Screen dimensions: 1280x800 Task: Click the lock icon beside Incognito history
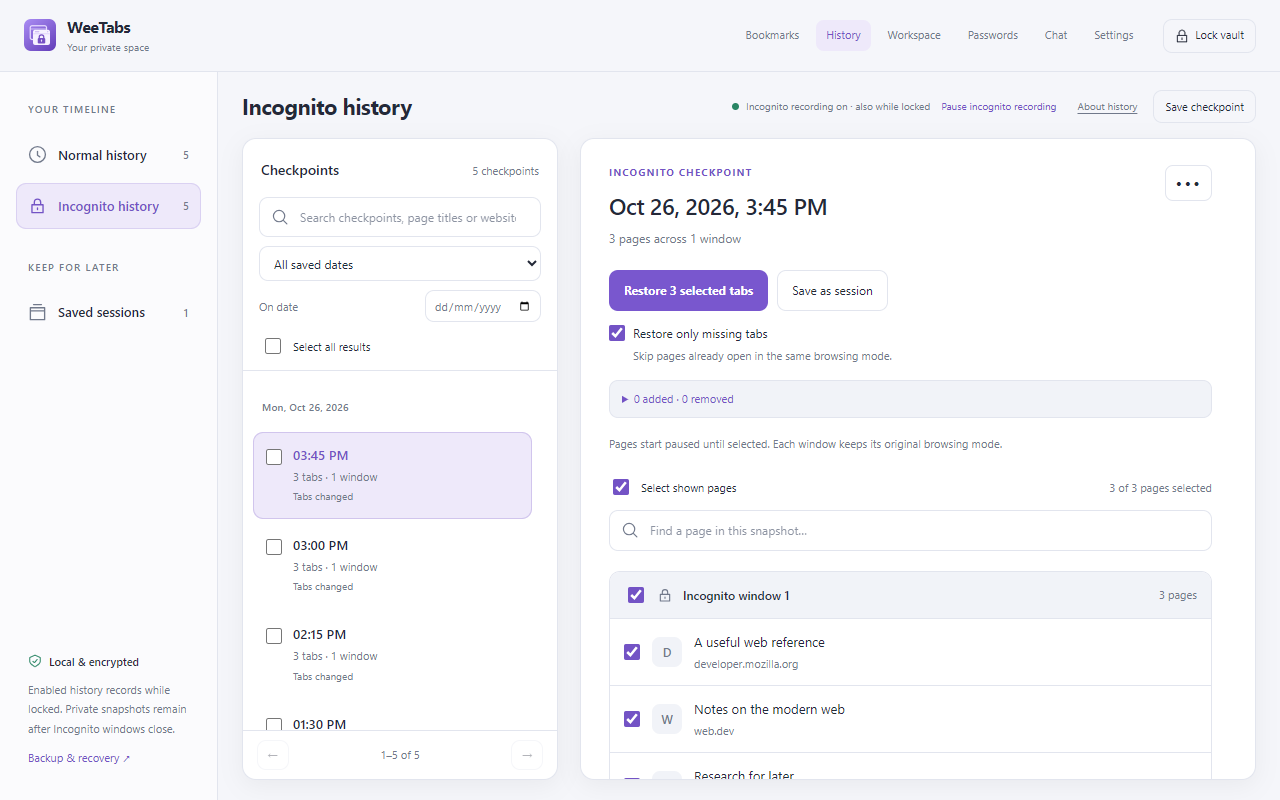click(37, 206)
